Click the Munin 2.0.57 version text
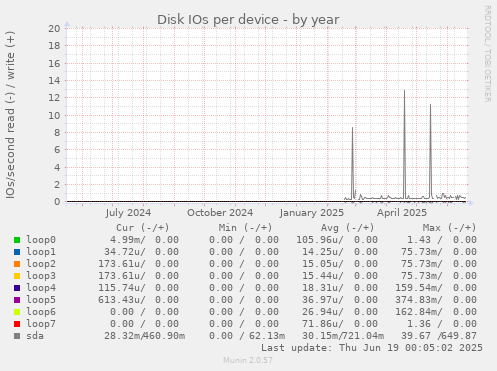This screenshot has width=497, height=371. coord(248,360)
